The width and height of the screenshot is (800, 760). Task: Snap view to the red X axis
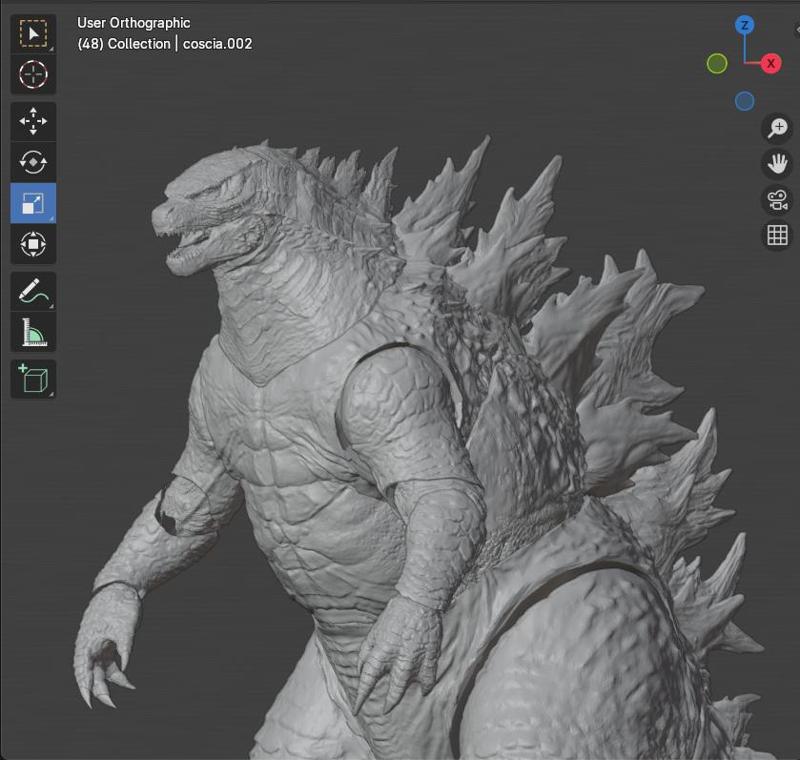click(771, 64)
